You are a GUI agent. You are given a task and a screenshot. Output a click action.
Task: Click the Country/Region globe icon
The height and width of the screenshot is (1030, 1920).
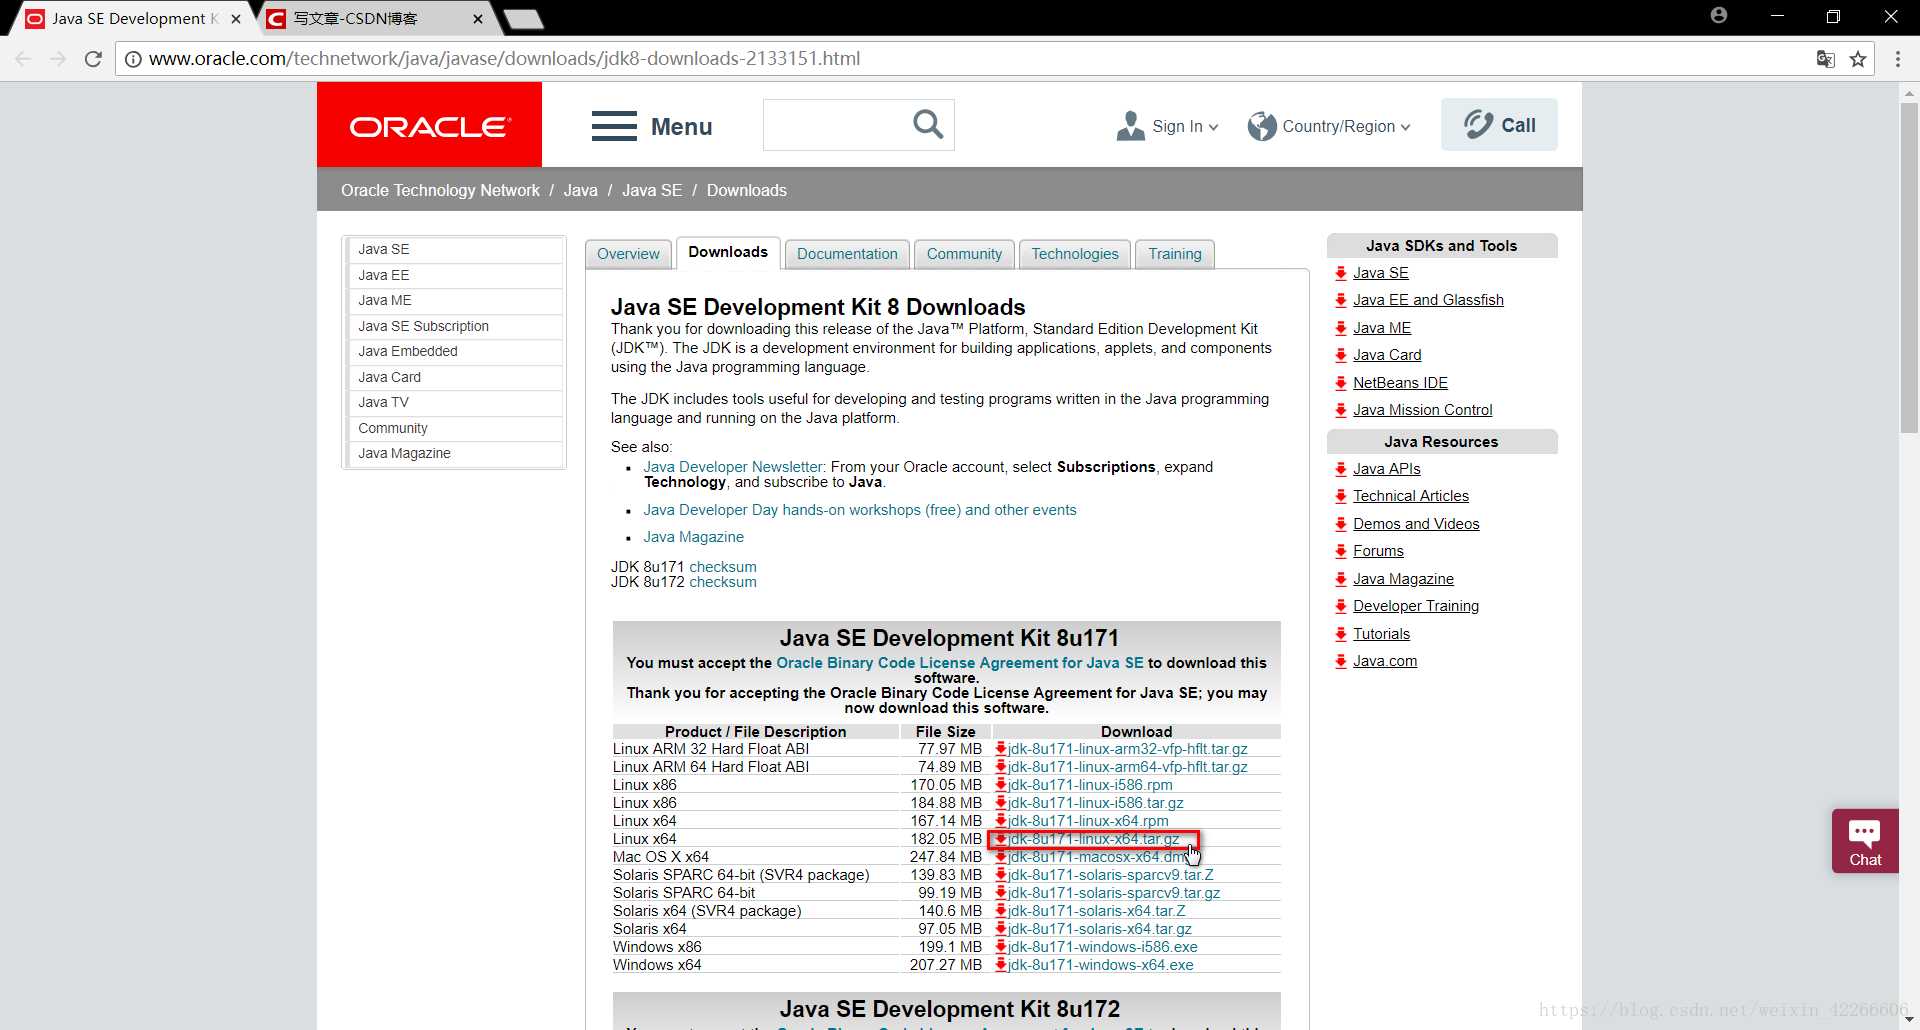point(1262,126)
